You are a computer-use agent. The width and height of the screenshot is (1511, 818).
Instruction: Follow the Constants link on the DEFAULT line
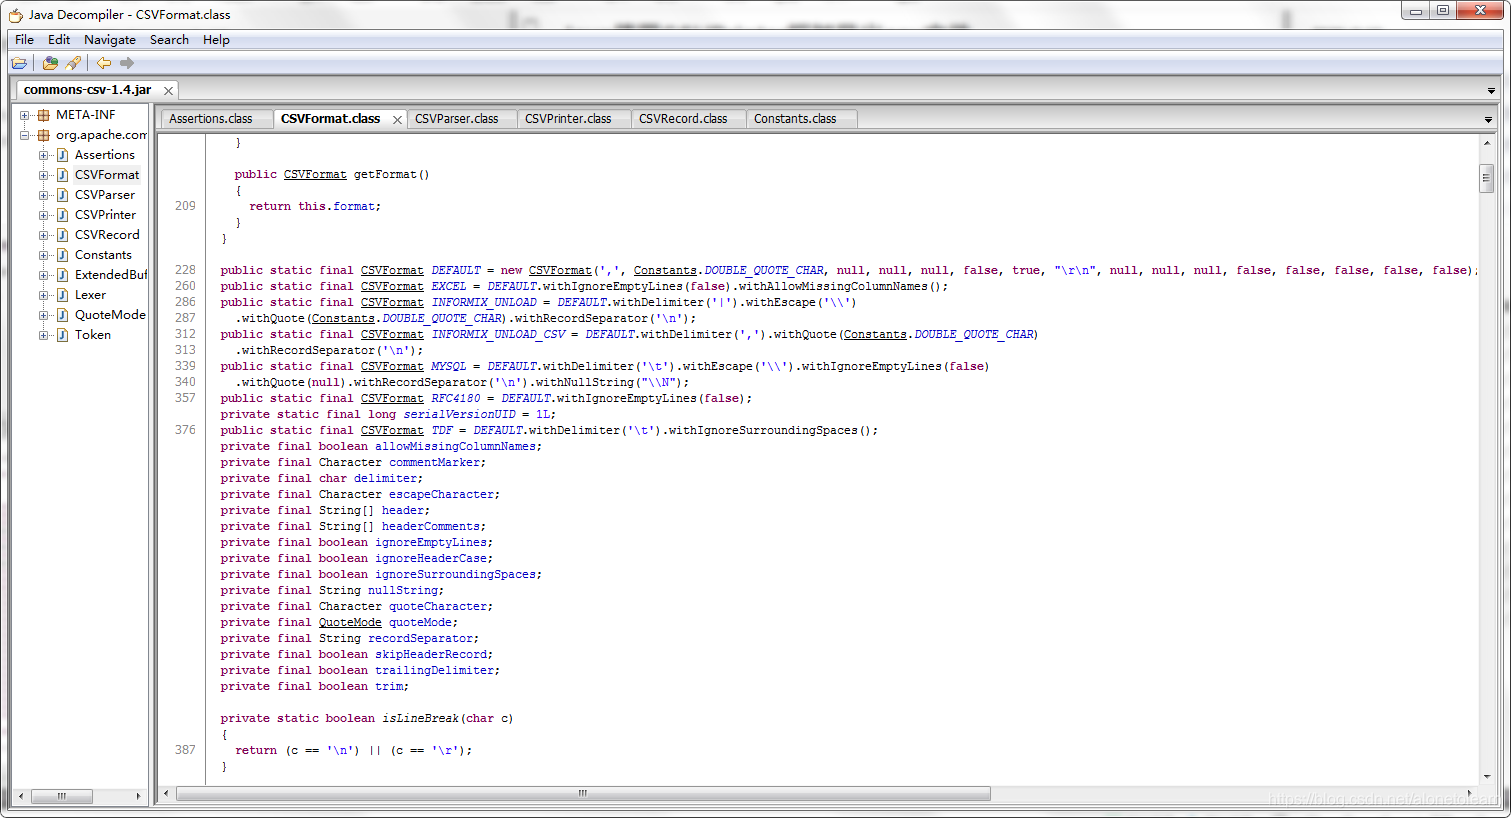(x=665, y=270)
